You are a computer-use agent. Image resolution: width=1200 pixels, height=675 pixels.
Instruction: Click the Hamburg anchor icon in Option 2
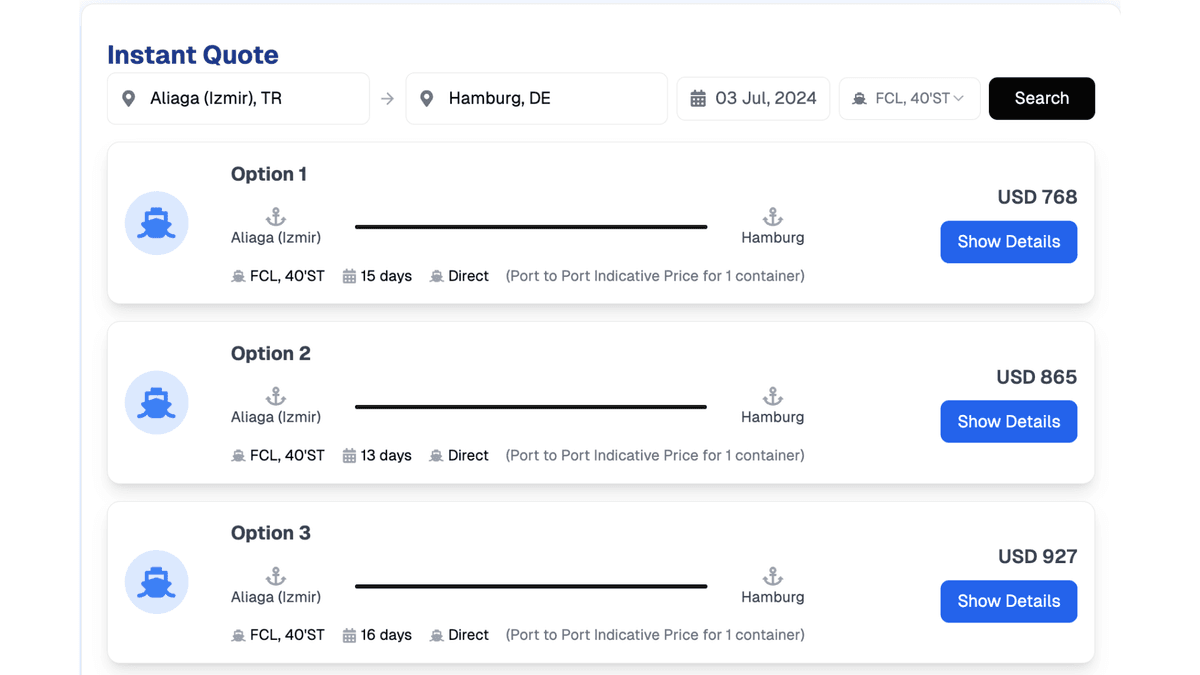point(772,397)
